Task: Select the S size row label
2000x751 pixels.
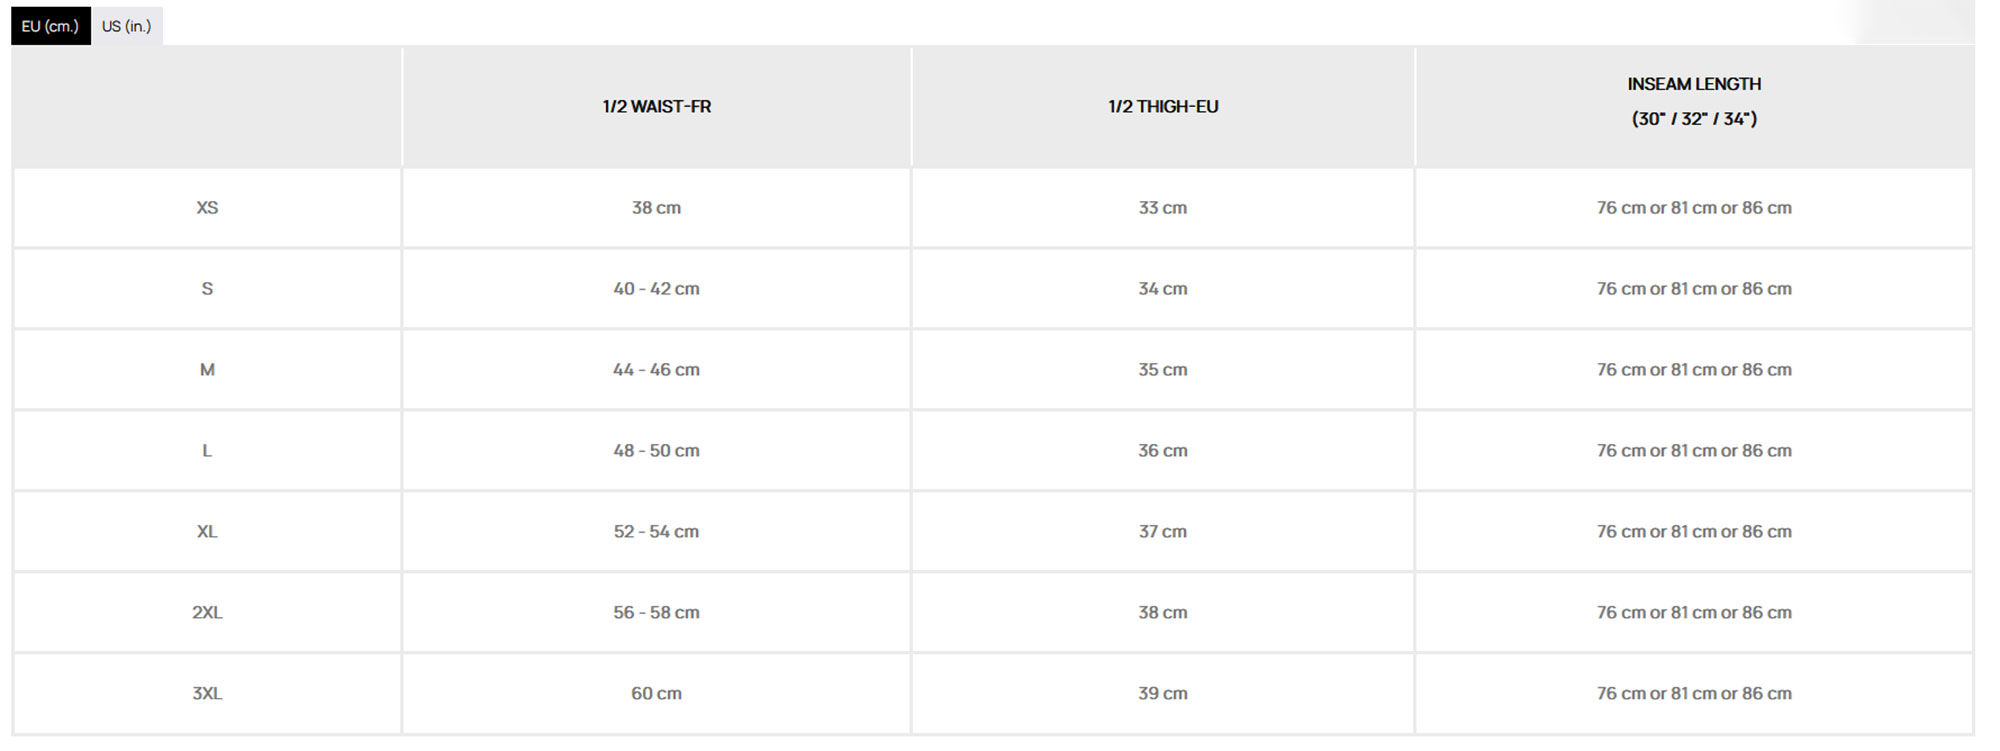Action: coord(207,289)
